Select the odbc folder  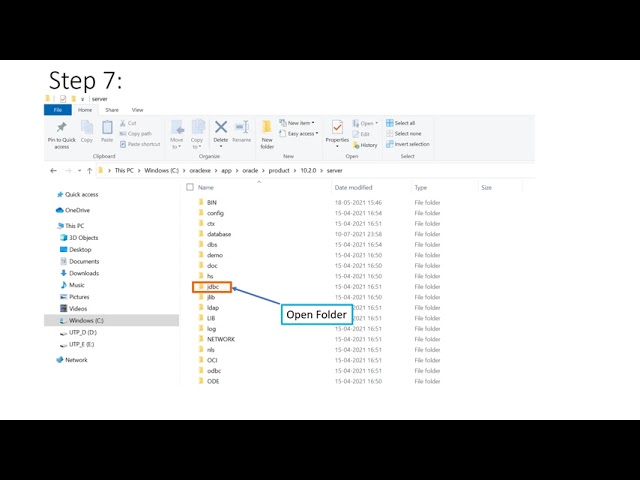213,371
